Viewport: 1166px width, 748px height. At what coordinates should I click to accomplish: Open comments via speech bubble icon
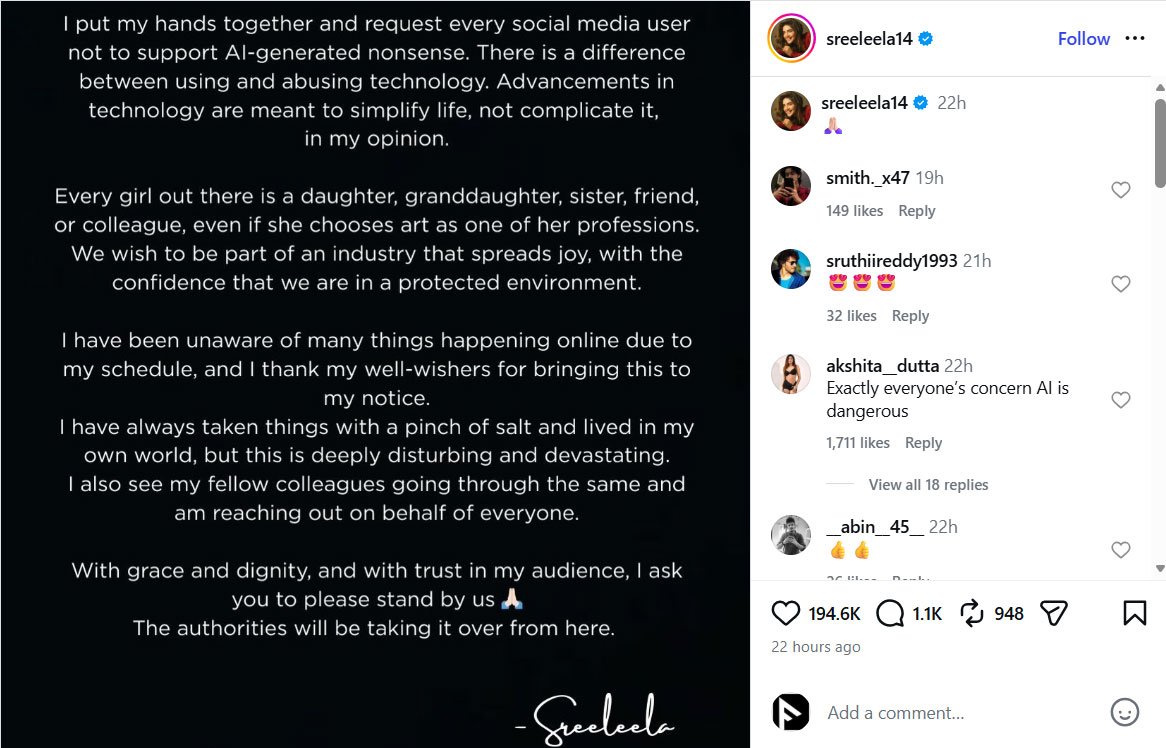tap(889, 613)
